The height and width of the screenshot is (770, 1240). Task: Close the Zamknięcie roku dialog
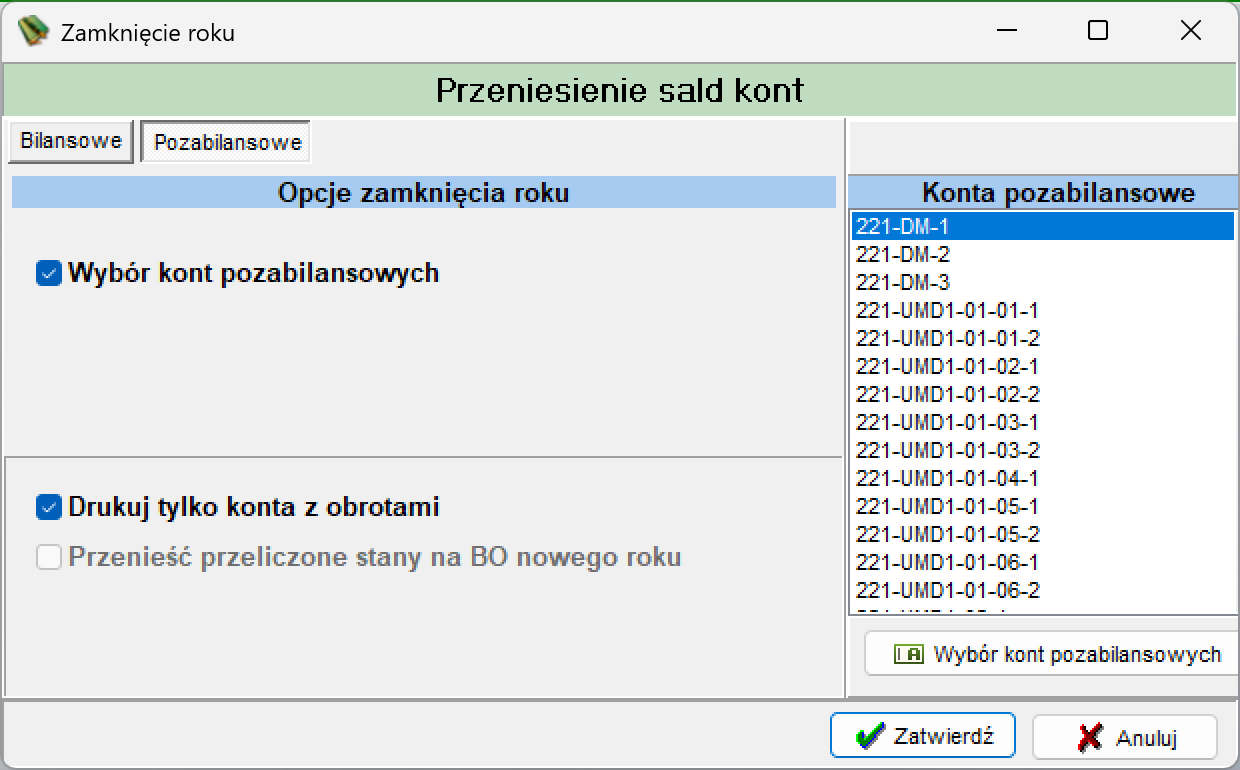click(x=1190, y=31)
